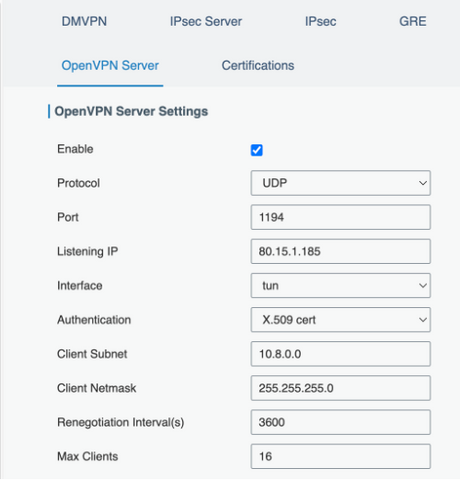The image size is (460, 480).
Task: Click the Client Subnet field with 10.8.0.0
Action: click(341, 354)
